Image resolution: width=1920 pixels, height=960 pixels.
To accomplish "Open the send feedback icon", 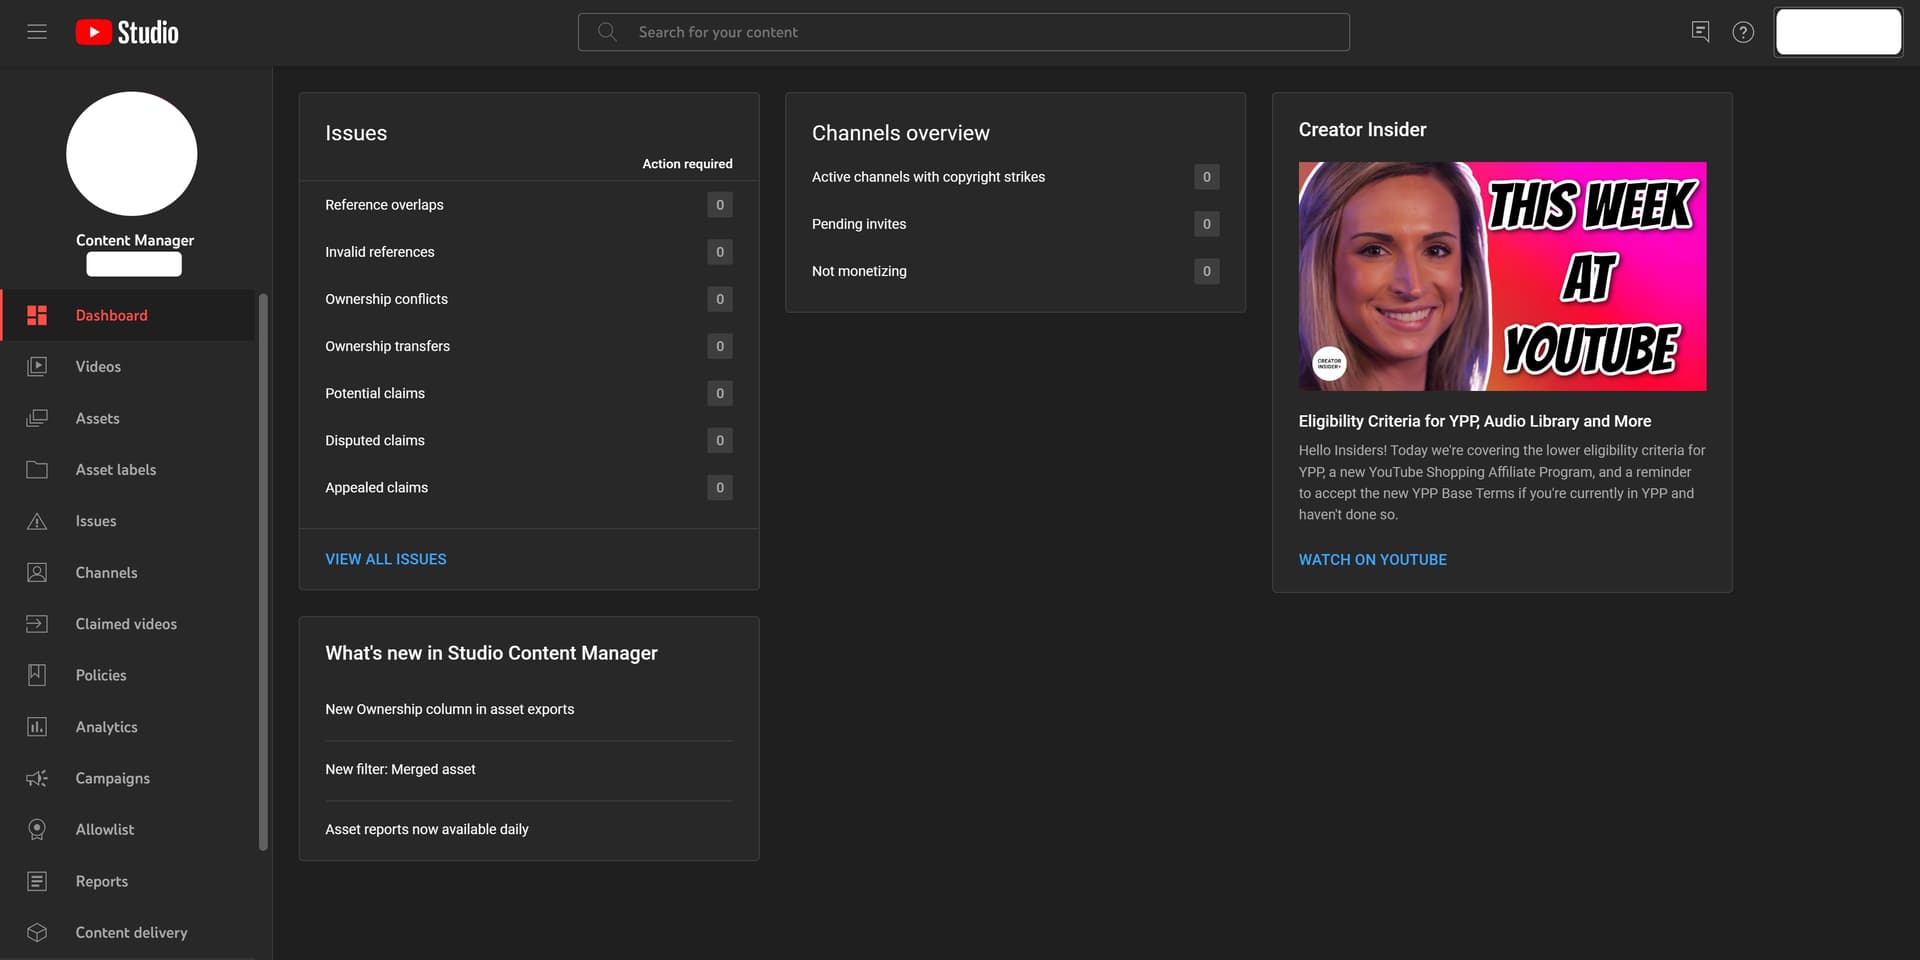I will [1700, 32].
